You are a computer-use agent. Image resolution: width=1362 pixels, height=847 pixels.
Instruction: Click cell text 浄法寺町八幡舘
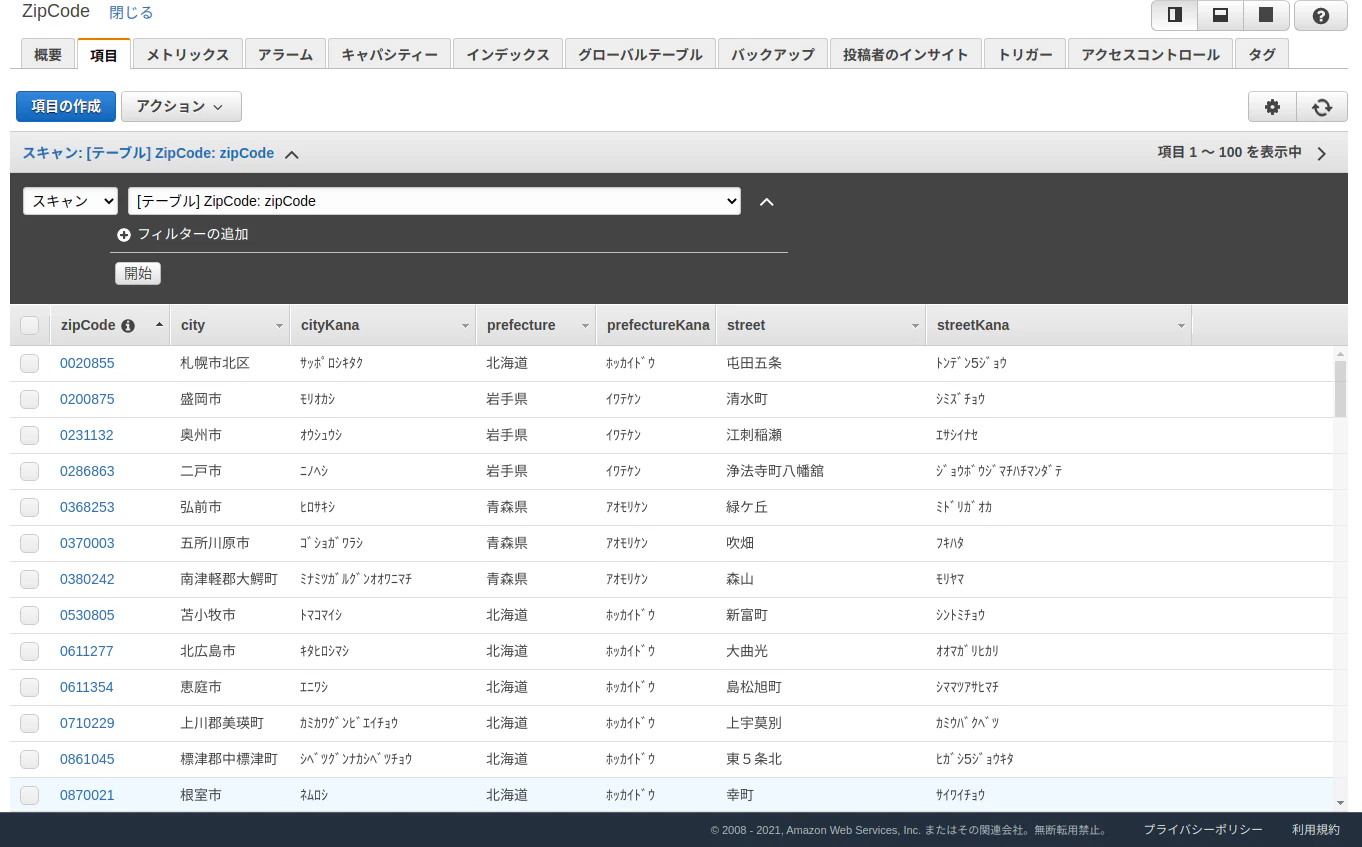click(x=775, y=471)
